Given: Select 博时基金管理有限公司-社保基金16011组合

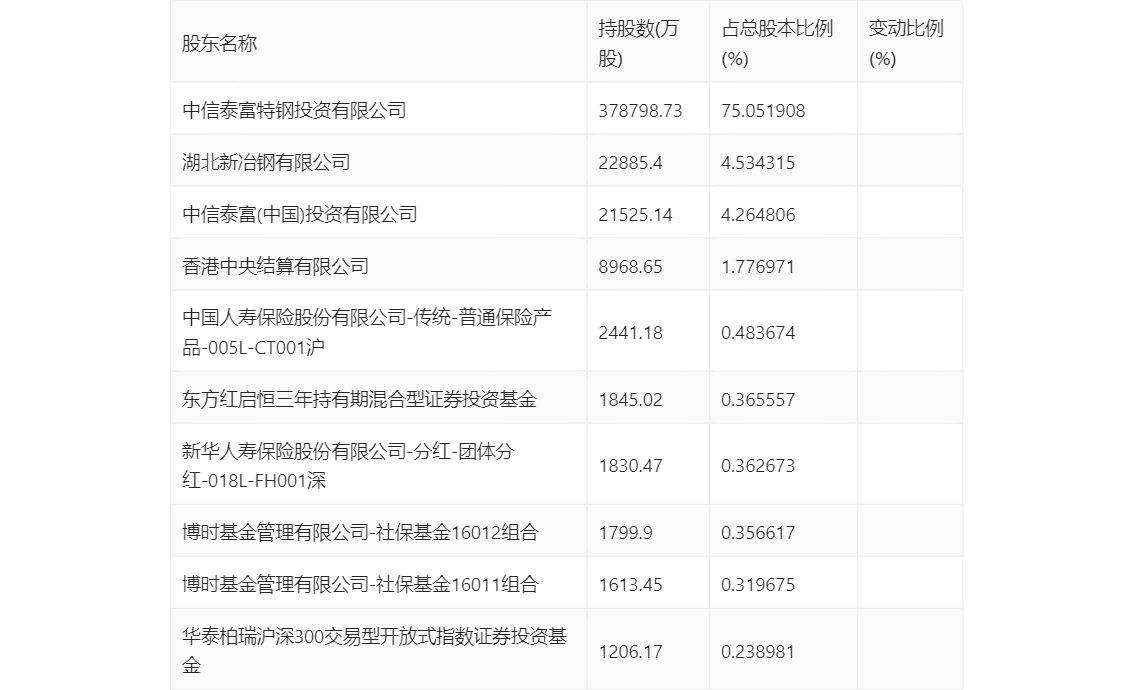Looking at the screenshot, I should (360, 584).
